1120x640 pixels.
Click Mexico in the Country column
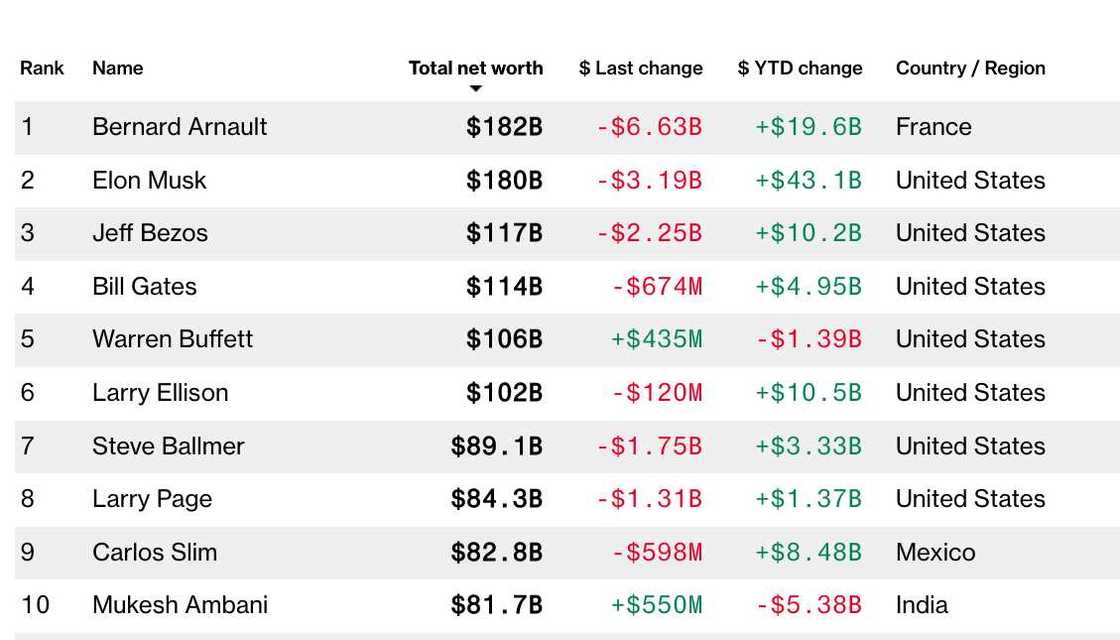coord(935,552)
